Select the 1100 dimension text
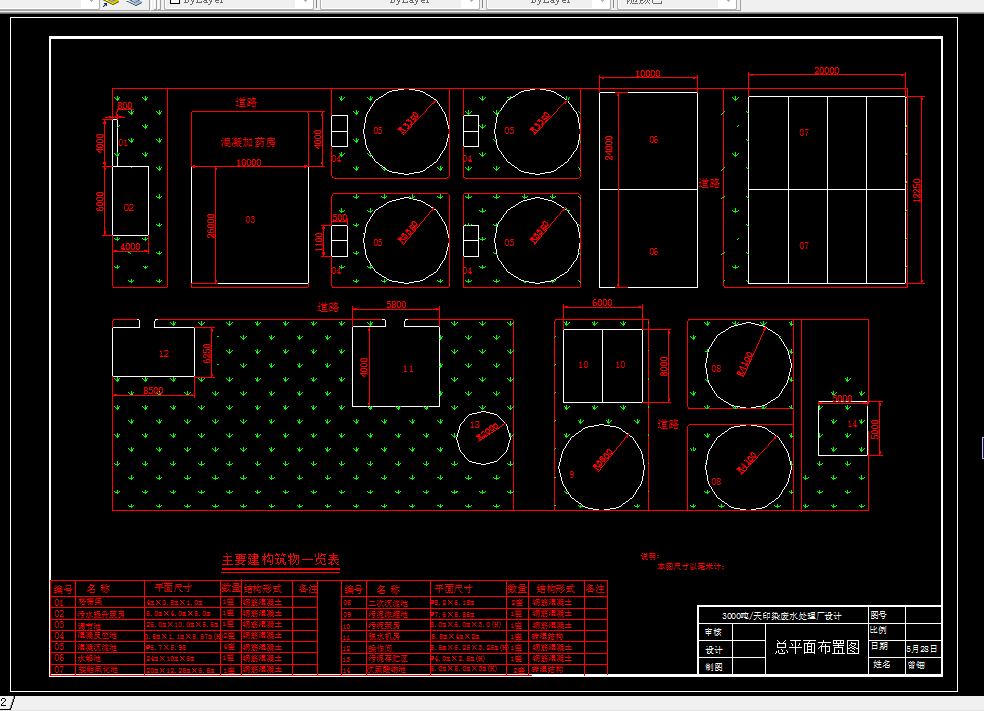984x711 pixels. tap(319, 242)
